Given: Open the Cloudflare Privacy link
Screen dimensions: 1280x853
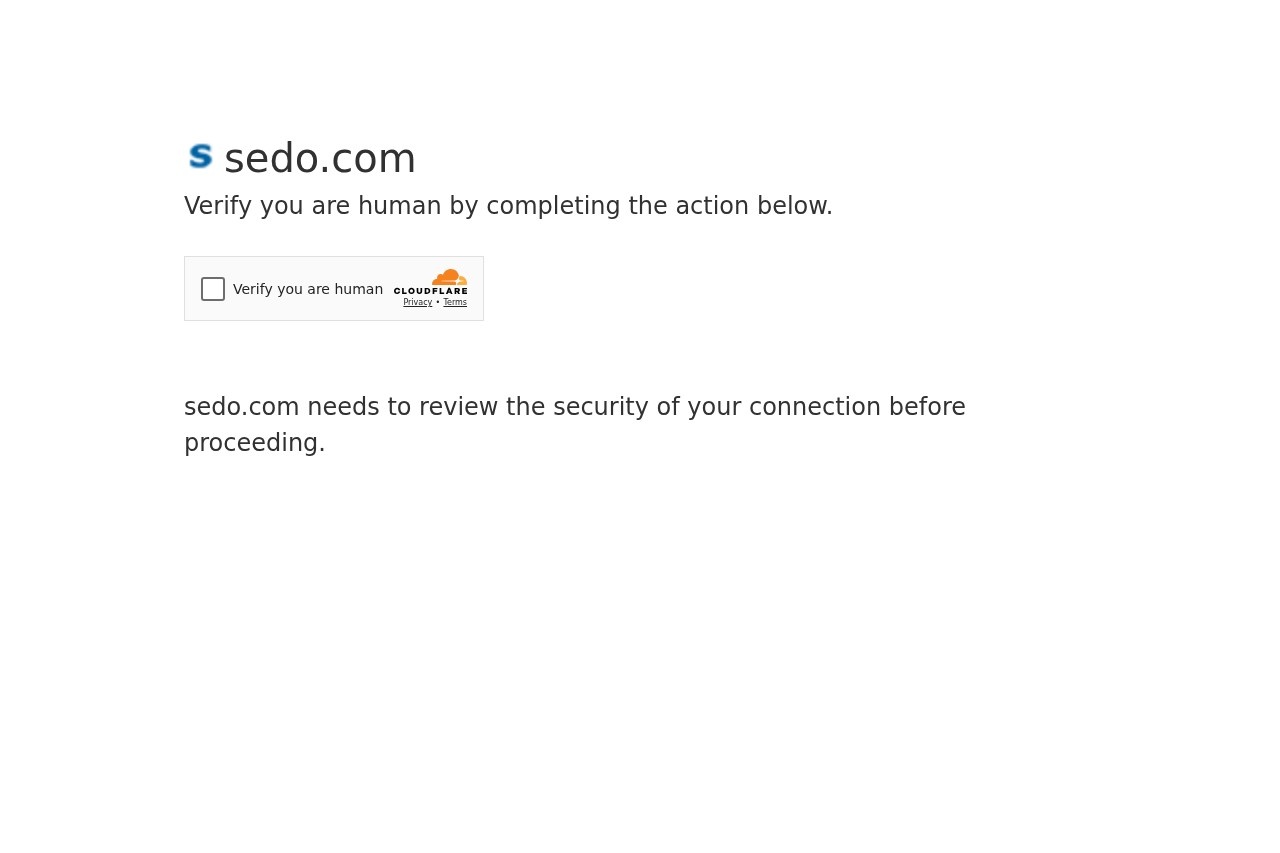Looking at the screenshot, I should [418, 302].
